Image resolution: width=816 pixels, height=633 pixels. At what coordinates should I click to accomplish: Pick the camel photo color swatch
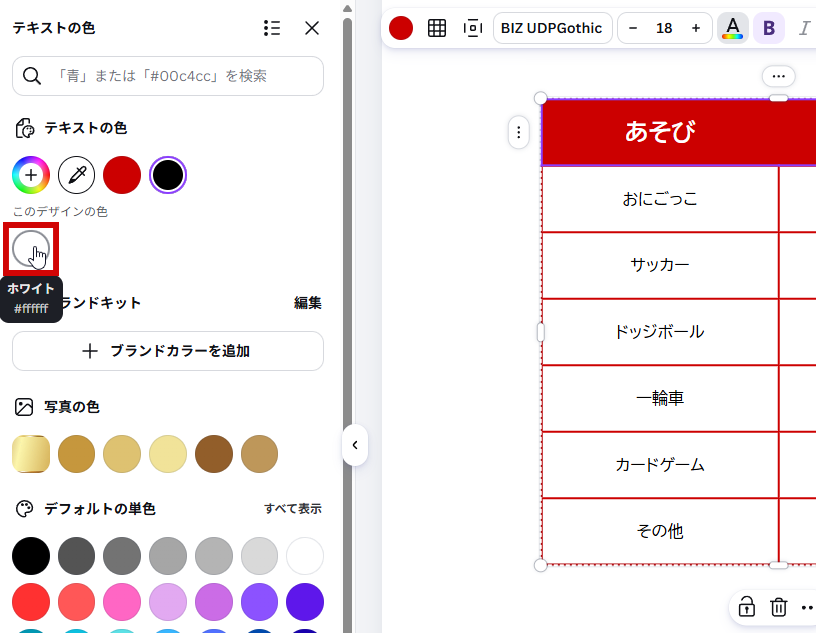(x=259, y=454)
